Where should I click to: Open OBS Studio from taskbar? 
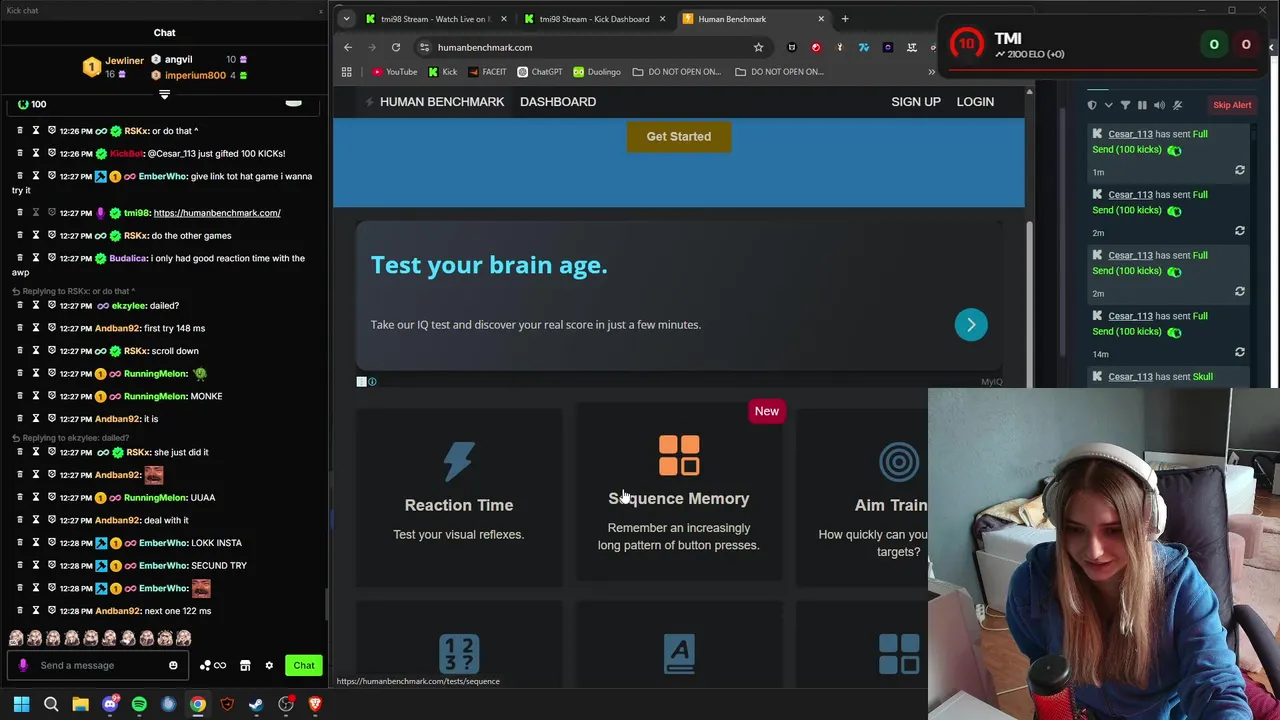click(286, 704)
